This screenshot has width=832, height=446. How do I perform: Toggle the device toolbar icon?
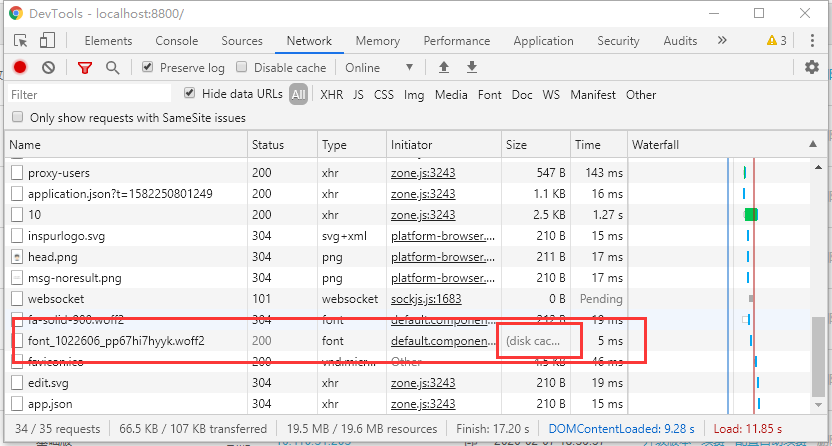point(47,41)
